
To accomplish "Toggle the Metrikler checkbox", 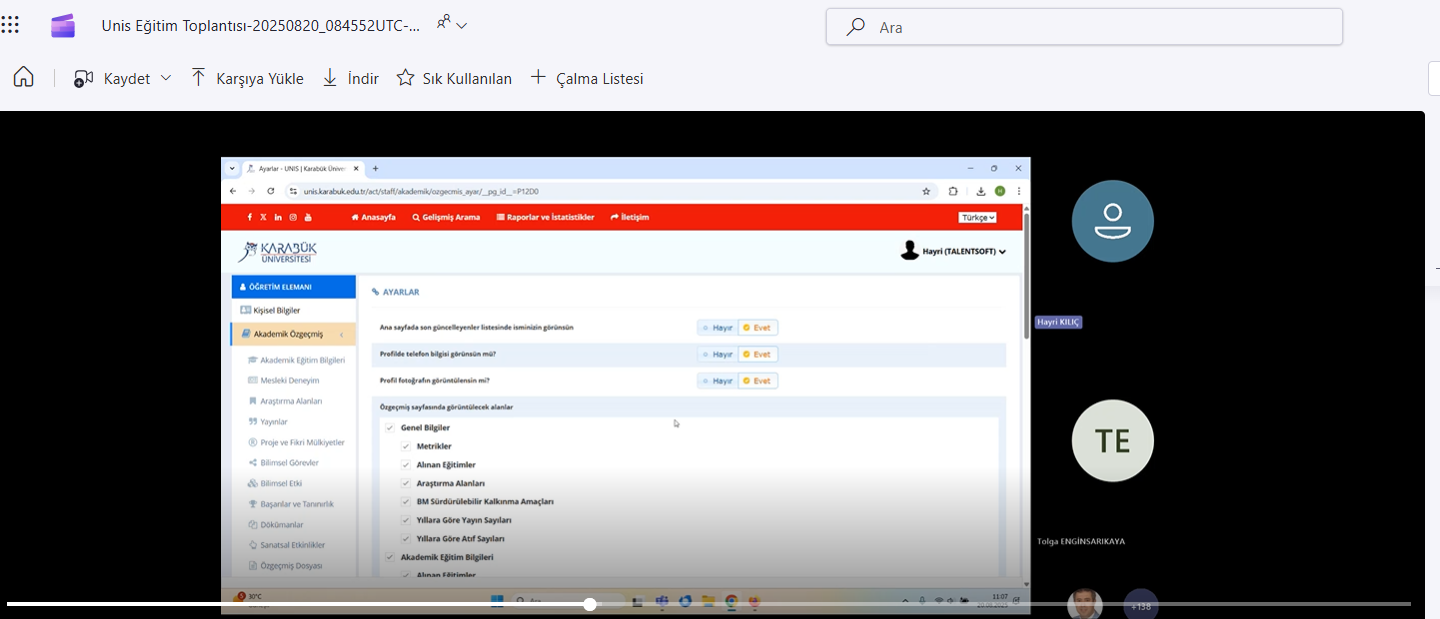I will 406,446.
